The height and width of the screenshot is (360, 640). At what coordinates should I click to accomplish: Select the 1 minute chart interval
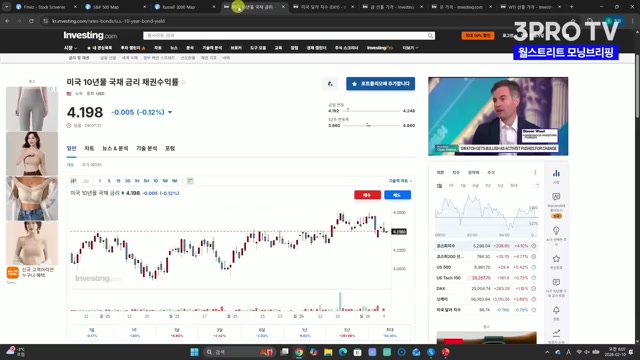click(x=100, y=181)
